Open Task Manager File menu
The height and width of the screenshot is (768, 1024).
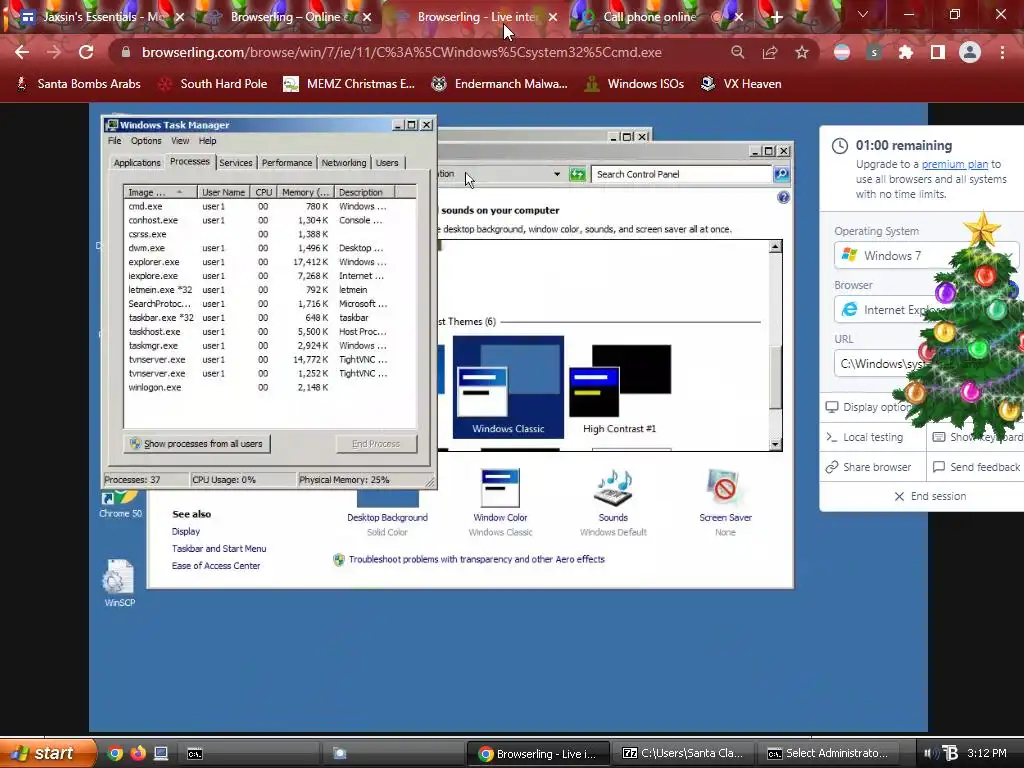(114, 140)
